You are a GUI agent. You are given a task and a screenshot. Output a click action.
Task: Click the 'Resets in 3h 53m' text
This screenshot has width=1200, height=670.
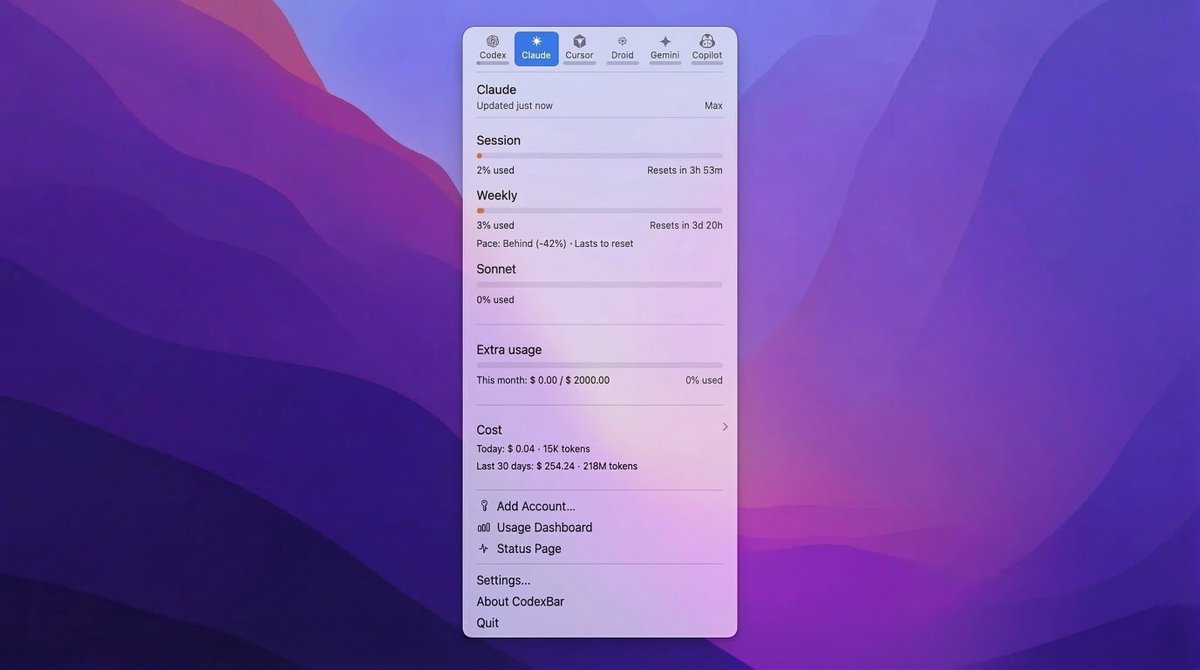point(685,170)
